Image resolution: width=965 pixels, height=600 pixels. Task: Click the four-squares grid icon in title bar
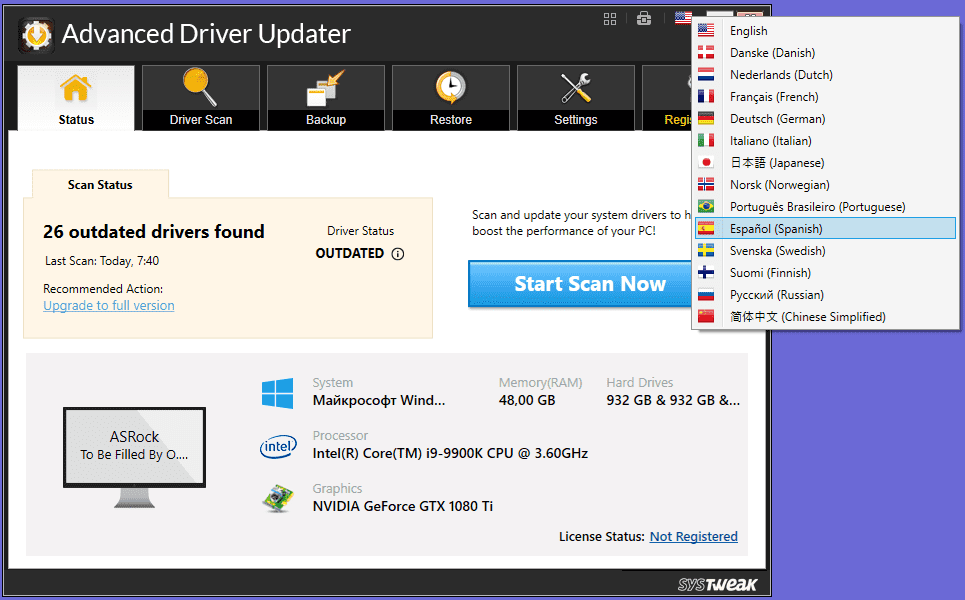tap(610, 19)
